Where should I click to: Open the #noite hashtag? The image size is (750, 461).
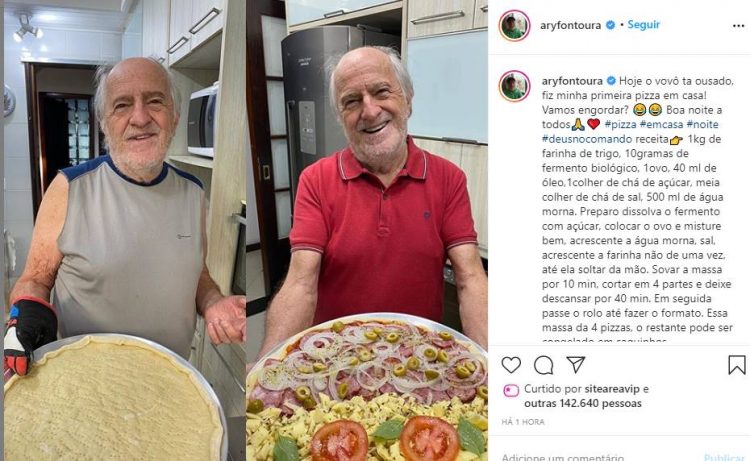(702, 124)
